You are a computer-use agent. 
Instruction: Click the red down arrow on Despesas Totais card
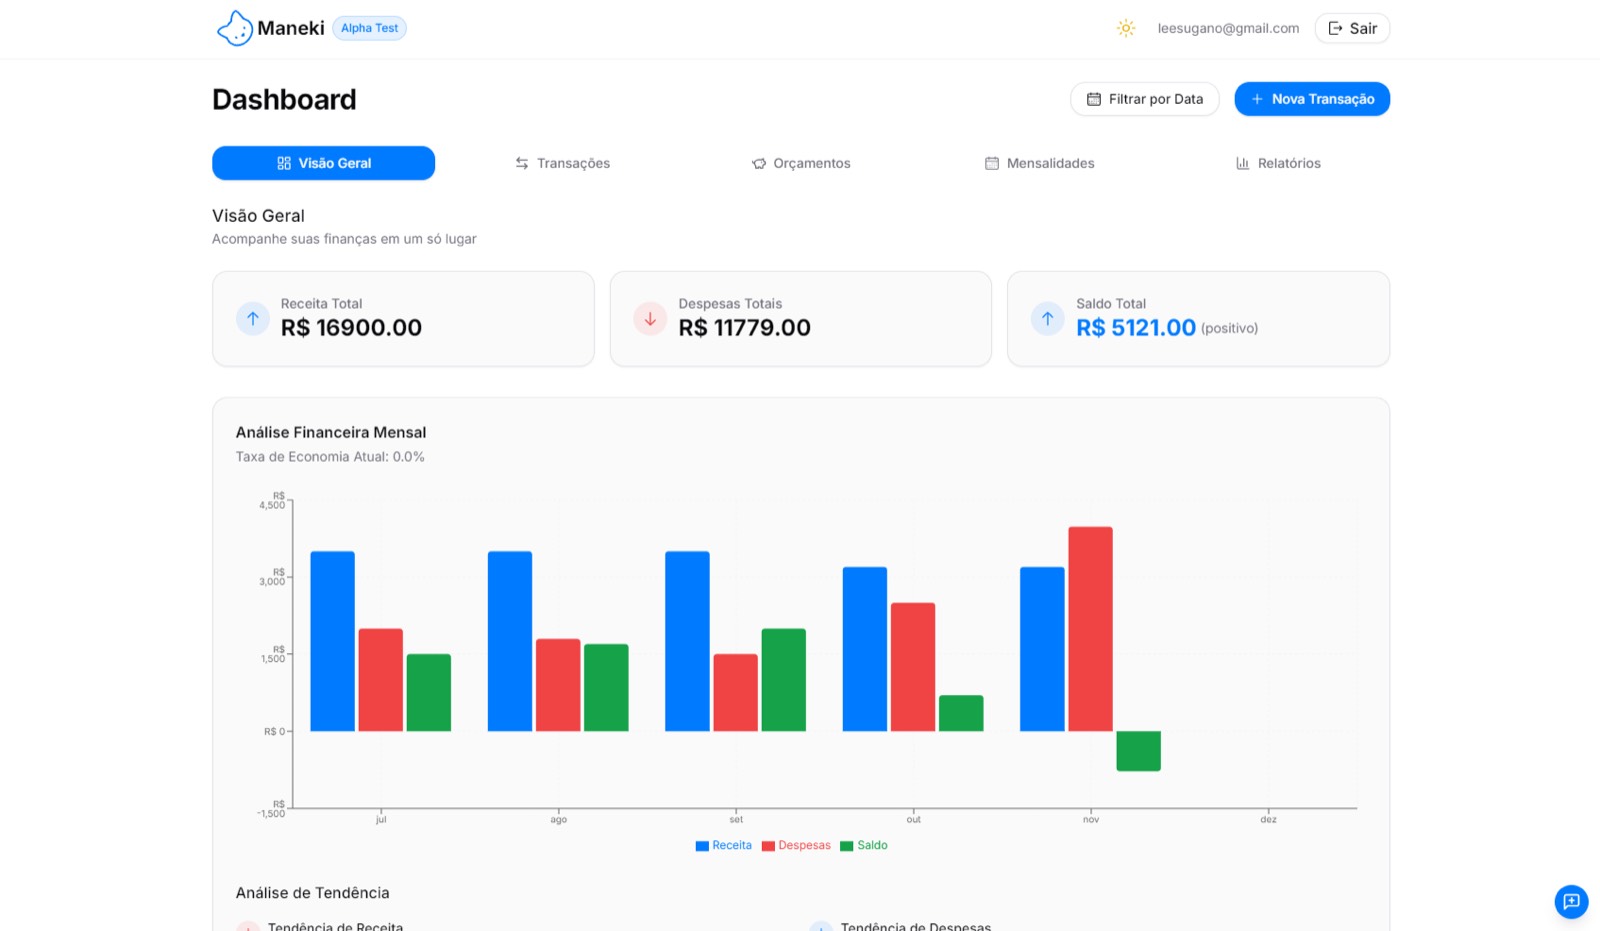650,318
